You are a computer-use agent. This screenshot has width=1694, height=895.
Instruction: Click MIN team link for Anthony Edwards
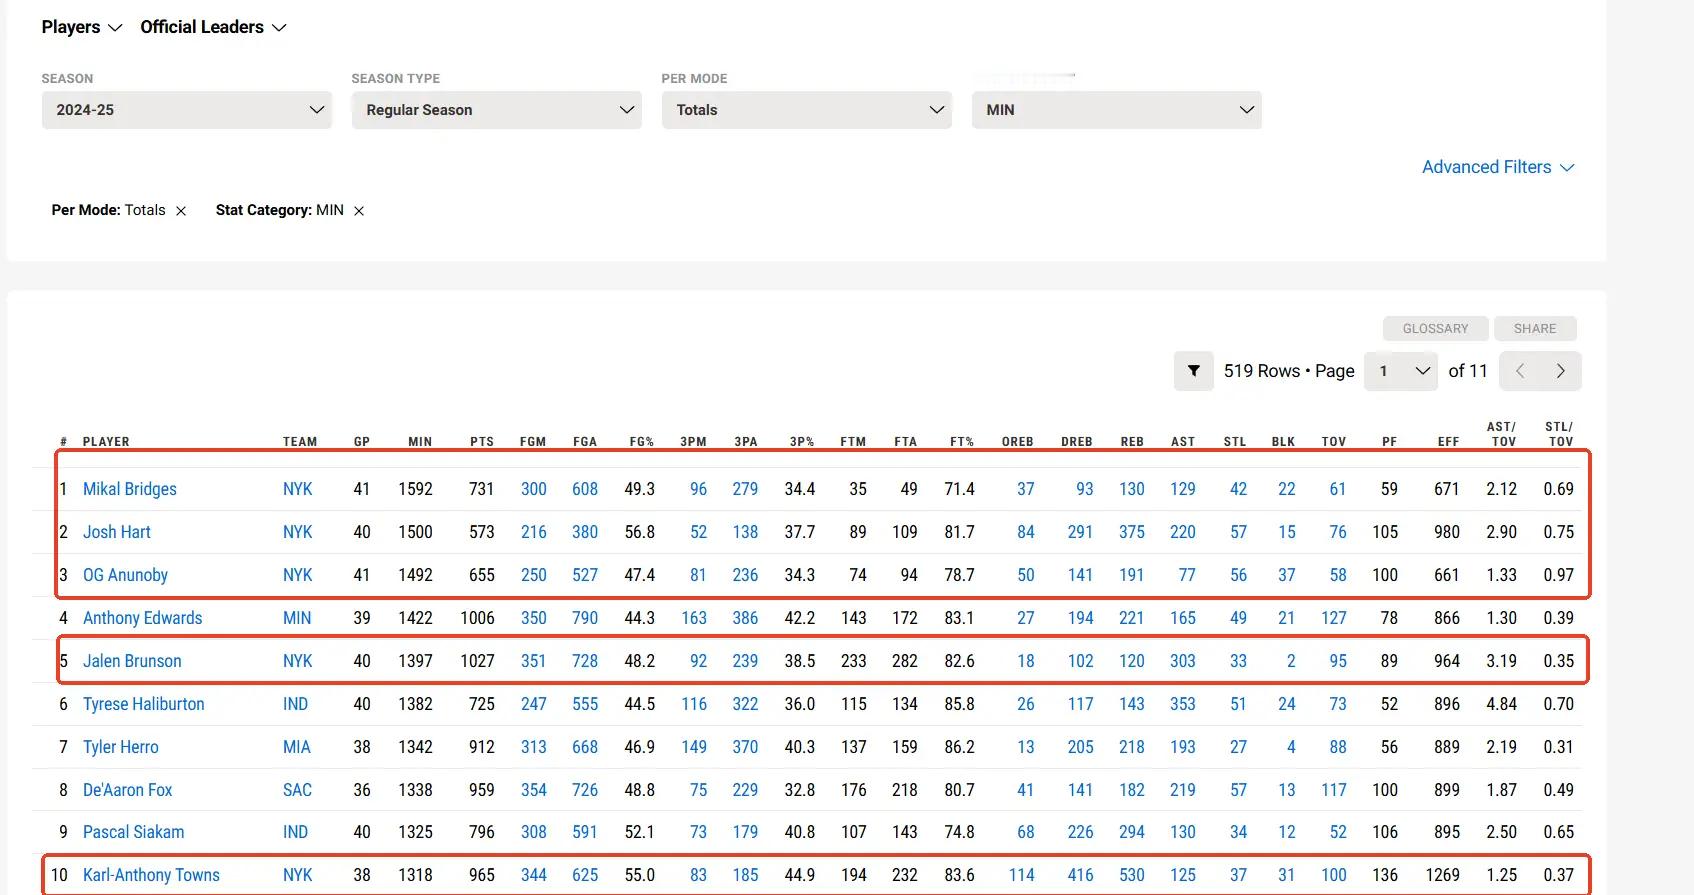297,618
